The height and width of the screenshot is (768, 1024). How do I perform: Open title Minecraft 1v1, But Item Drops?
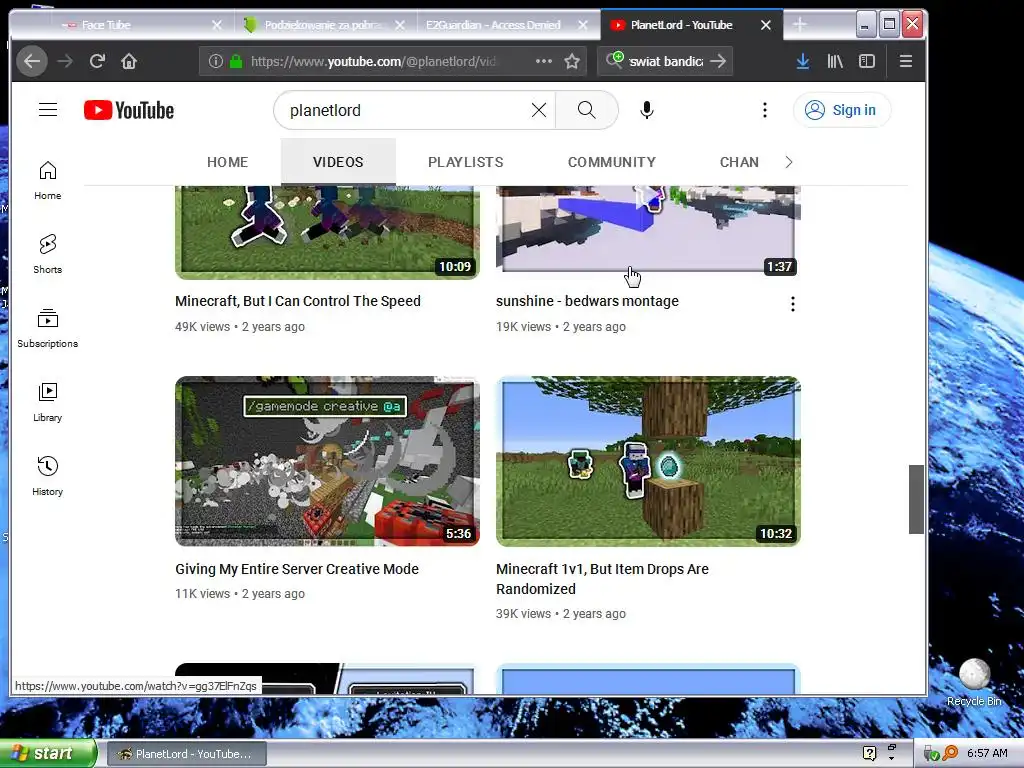click(602, 579)
